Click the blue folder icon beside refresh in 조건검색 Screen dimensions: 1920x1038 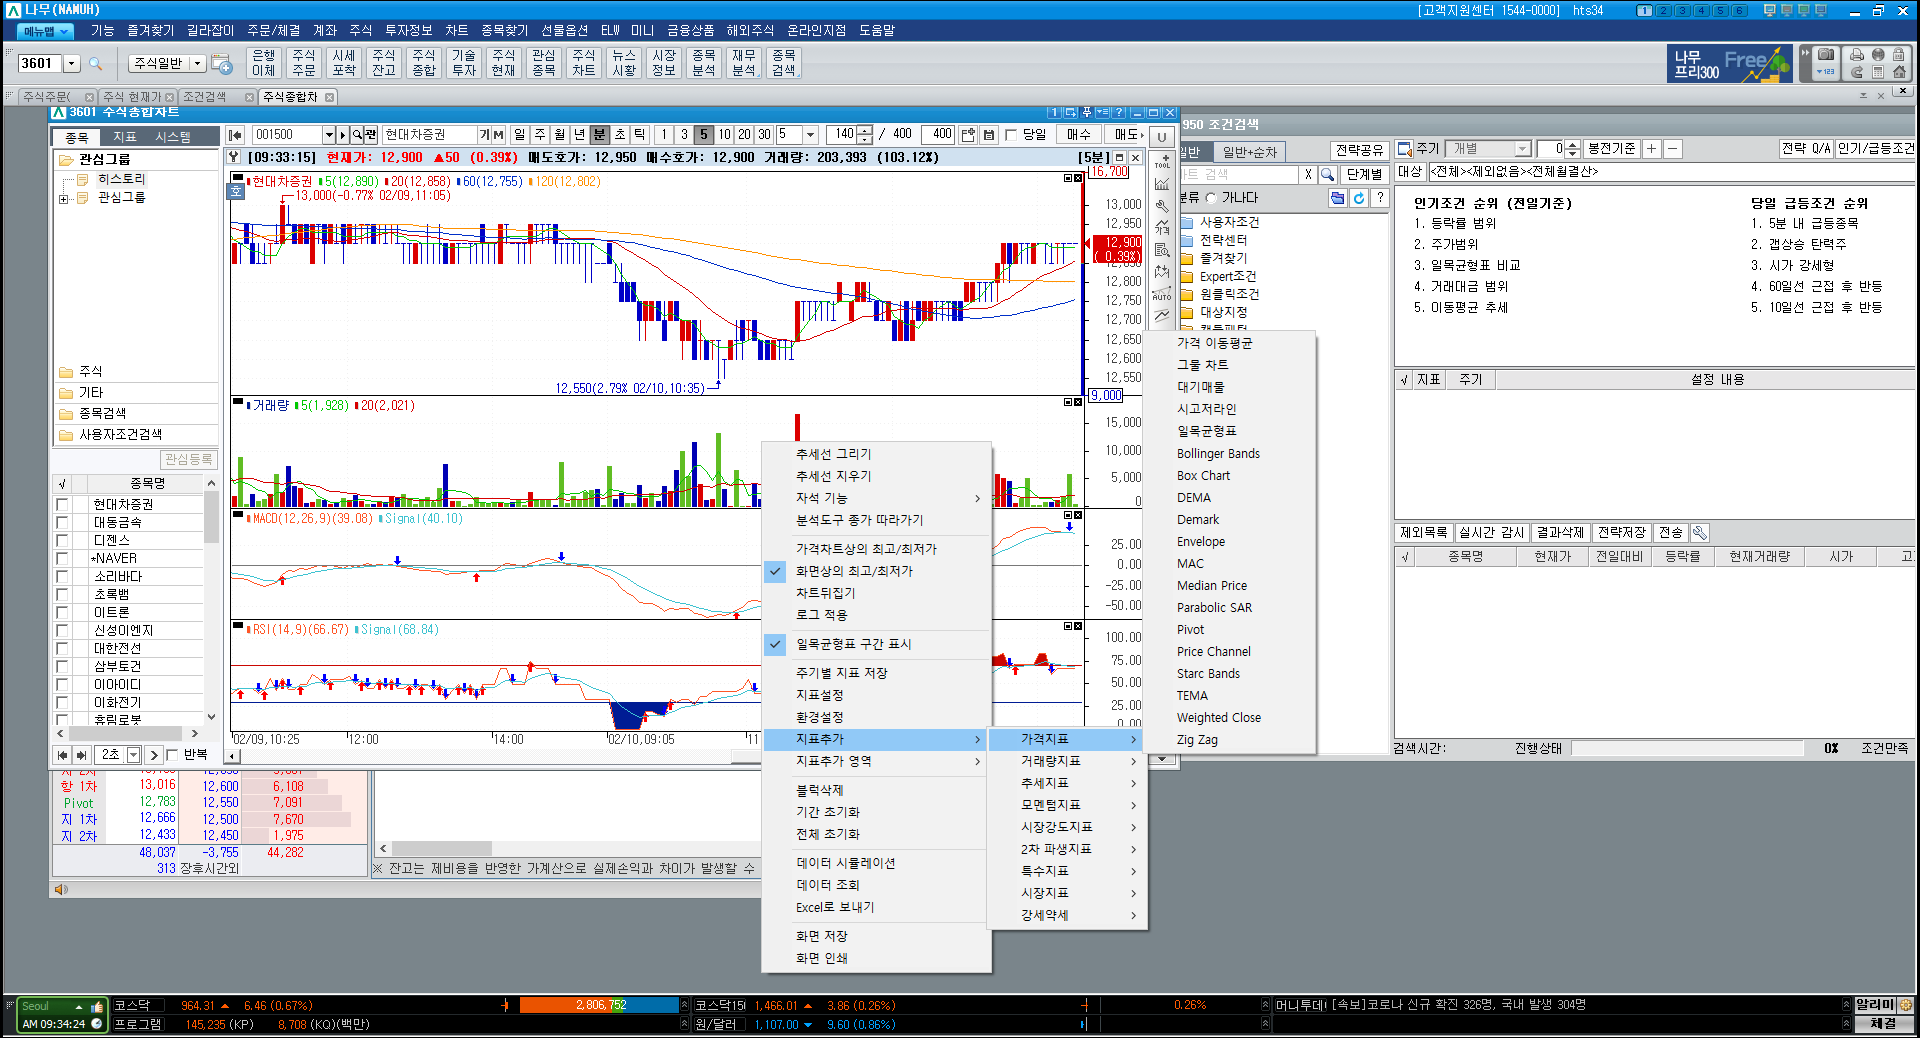tap(1337, 198)
